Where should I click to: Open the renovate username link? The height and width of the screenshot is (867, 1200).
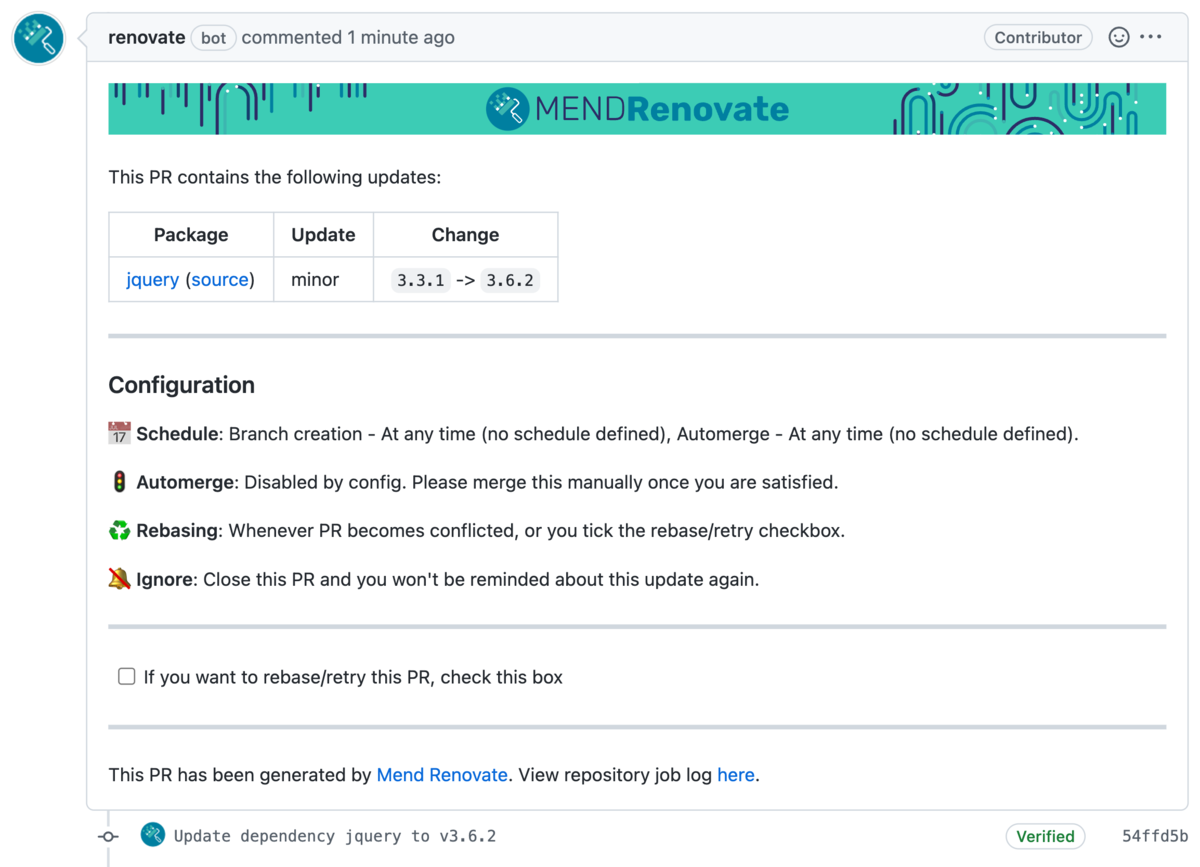coord(146,37)
